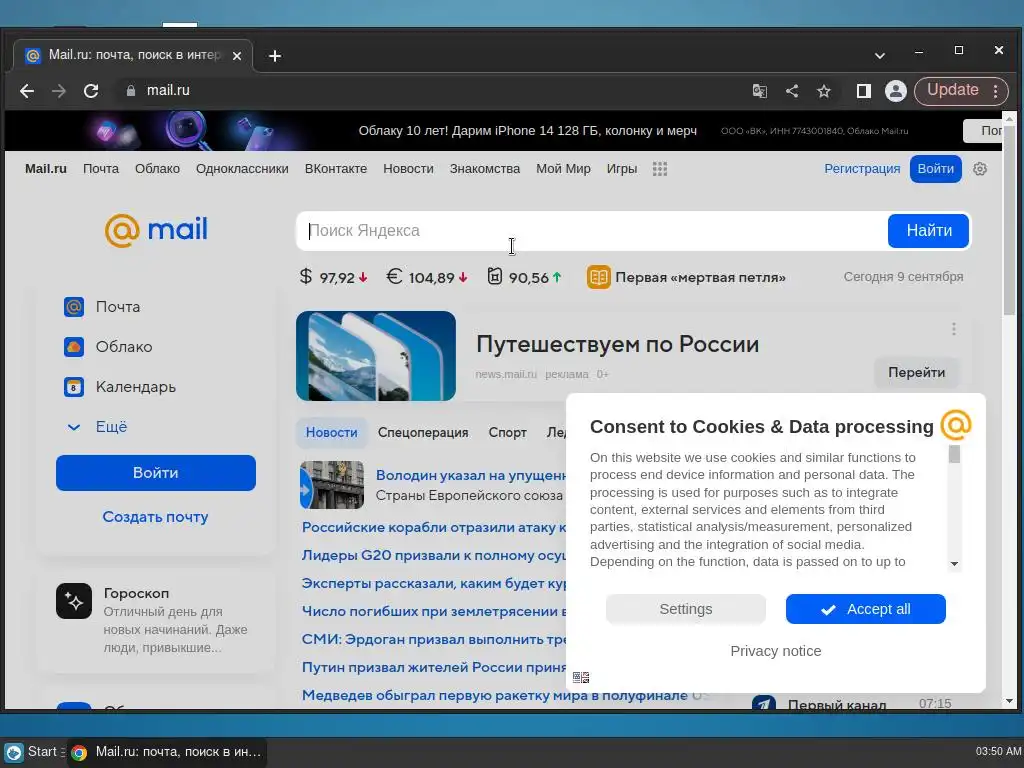Image resolution: width=1024 pixels, height=768 pixels.
Task: Click the browser forward arrow
Action: 59,91
